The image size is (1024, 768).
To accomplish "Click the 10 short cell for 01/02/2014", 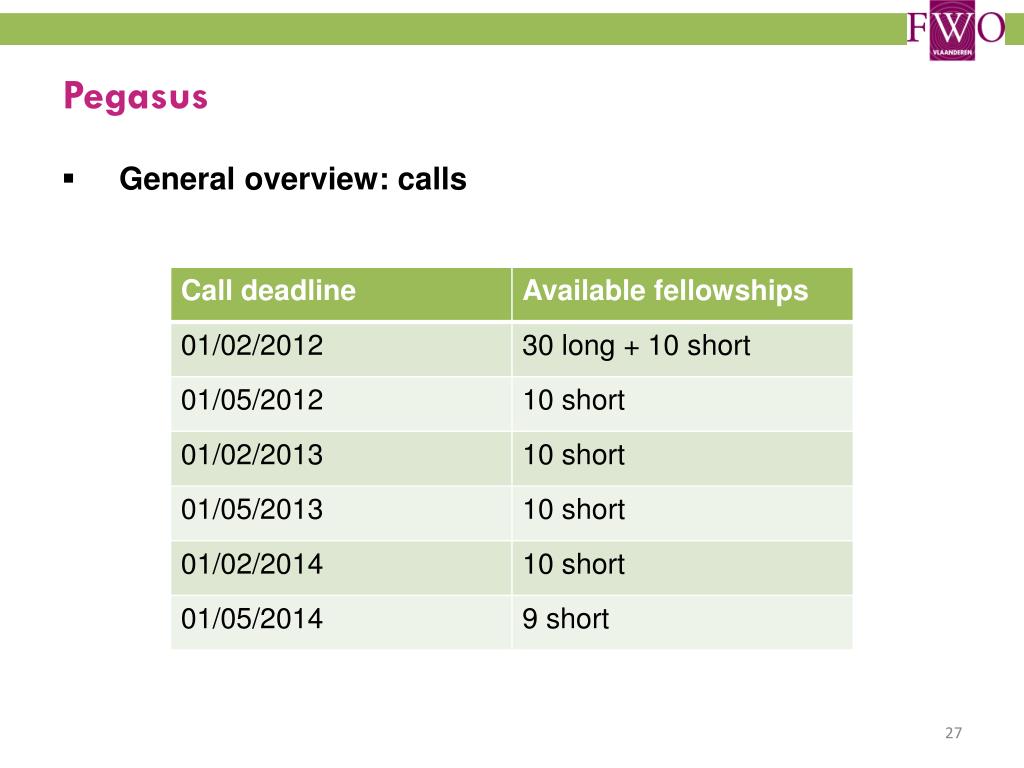I will (682, 568).
